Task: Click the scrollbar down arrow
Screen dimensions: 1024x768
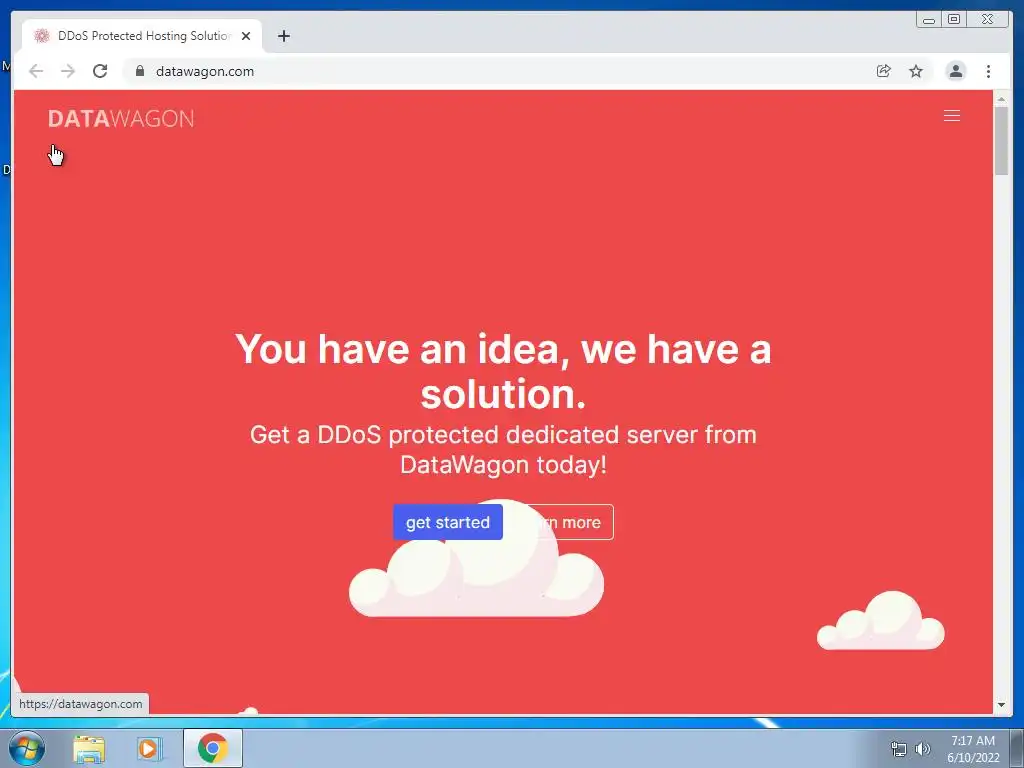Action: [1001, 705]
